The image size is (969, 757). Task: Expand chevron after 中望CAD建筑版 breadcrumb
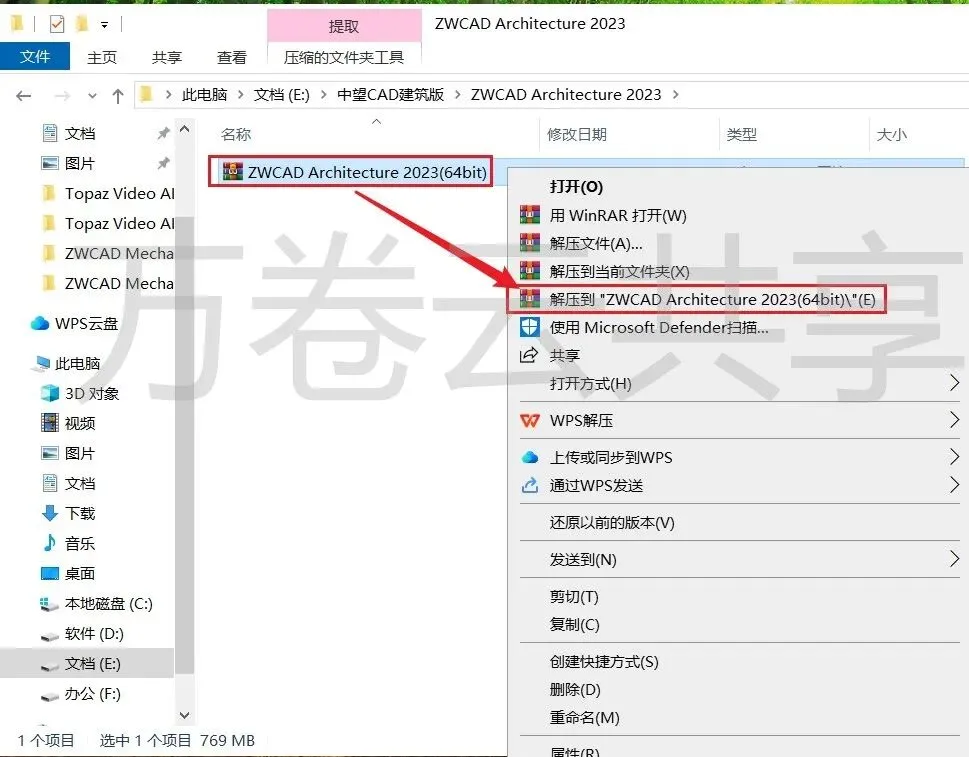click(457, 95)
